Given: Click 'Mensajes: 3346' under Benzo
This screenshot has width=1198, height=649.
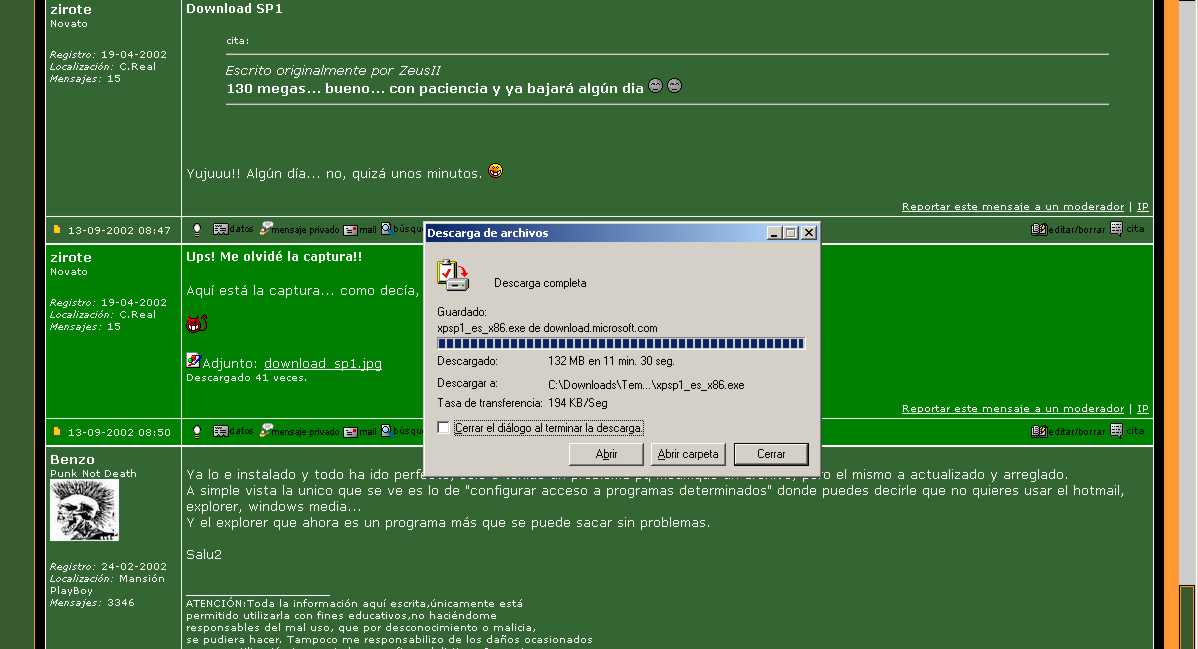Looking at the screenshot, I should [92, 602].
